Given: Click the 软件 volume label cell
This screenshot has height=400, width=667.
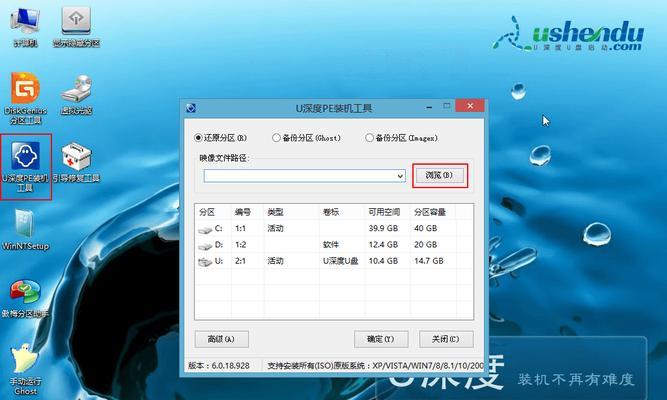Looking at the screenshot, I should (331, 245).
